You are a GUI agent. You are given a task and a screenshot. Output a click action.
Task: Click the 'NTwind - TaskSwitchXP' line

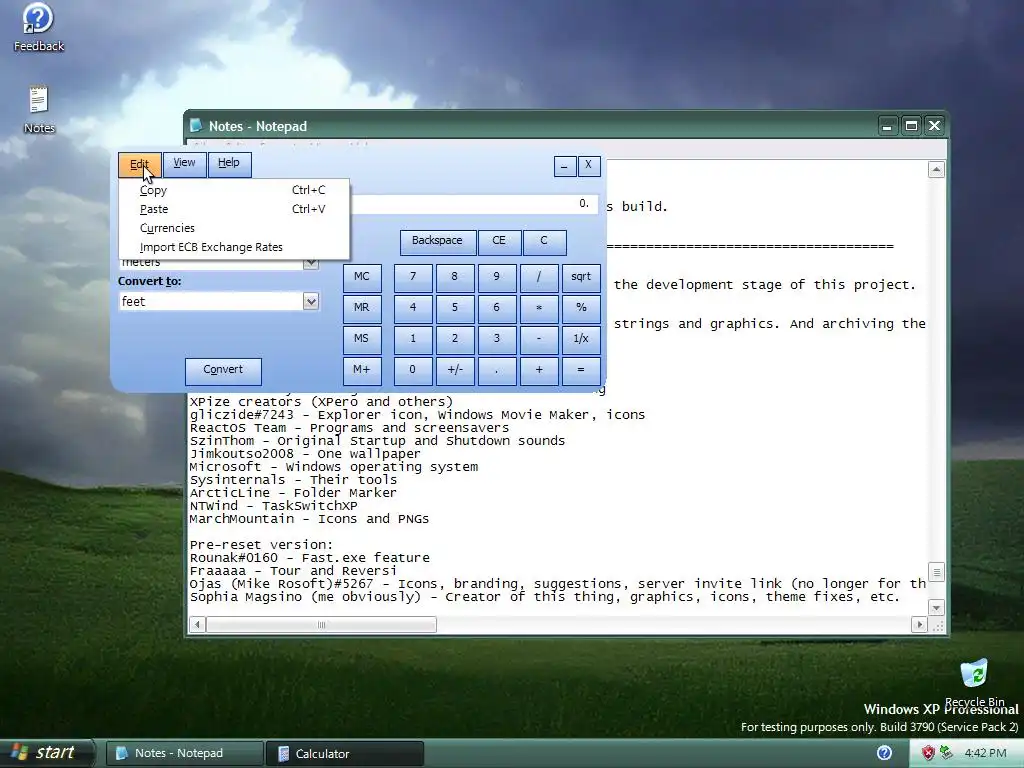273,505
